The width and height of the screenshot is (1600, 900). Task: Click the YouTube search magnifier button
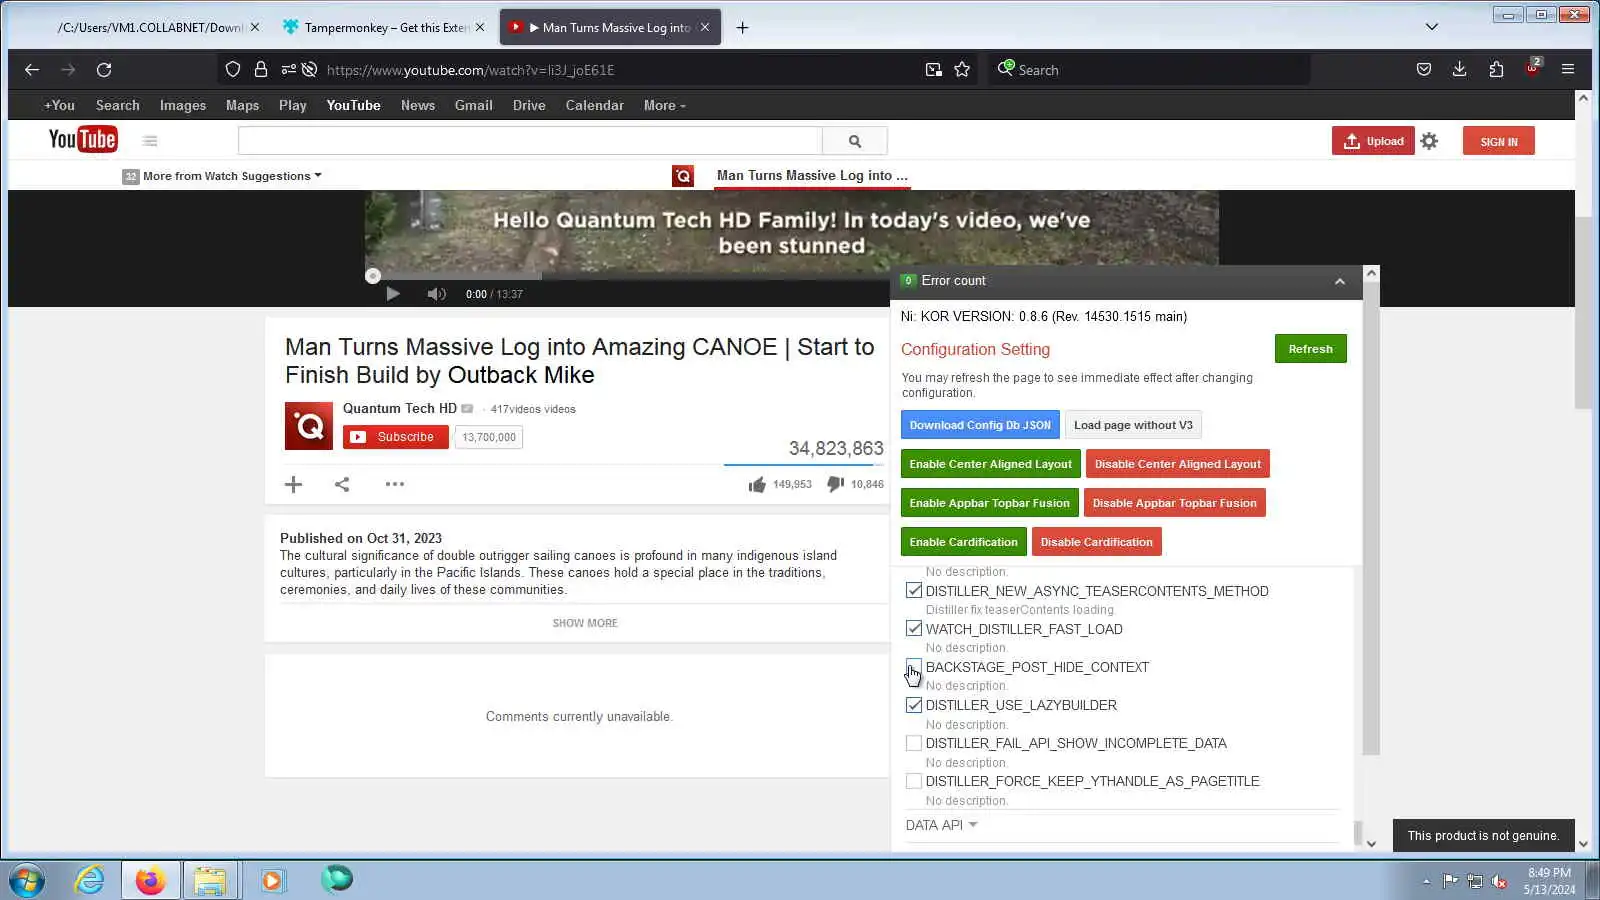click(x=855, y=141)
